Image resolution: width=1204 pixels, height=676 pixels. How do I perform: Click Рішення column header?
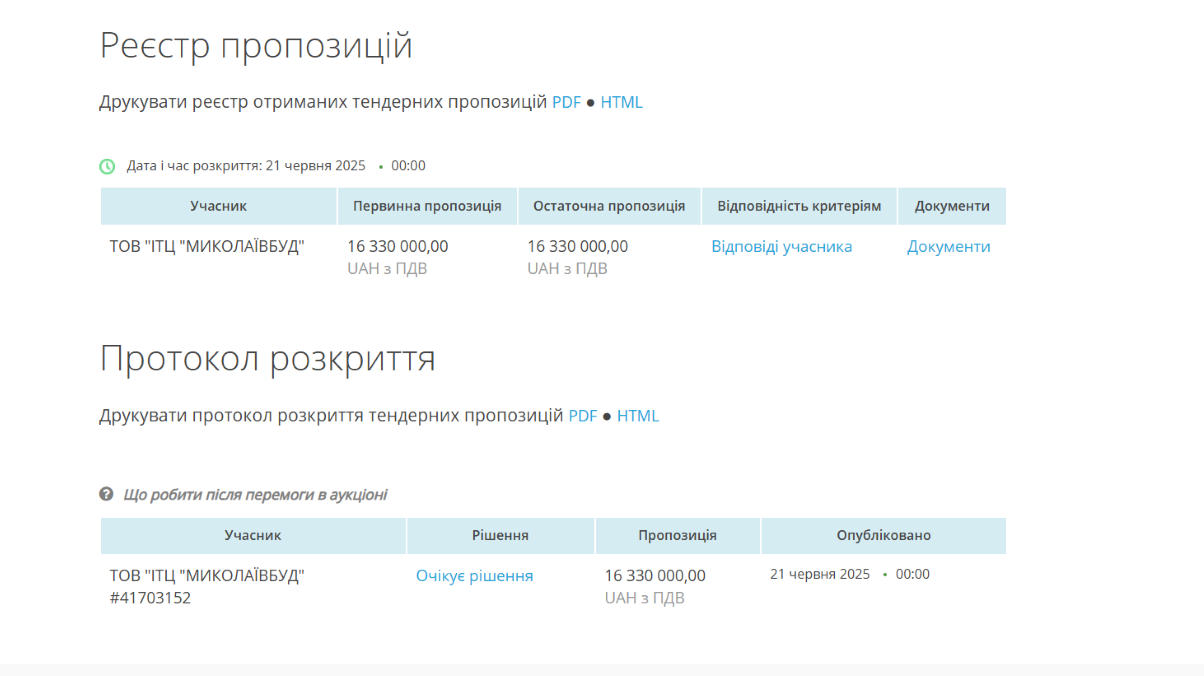click(x=500, y=536)
